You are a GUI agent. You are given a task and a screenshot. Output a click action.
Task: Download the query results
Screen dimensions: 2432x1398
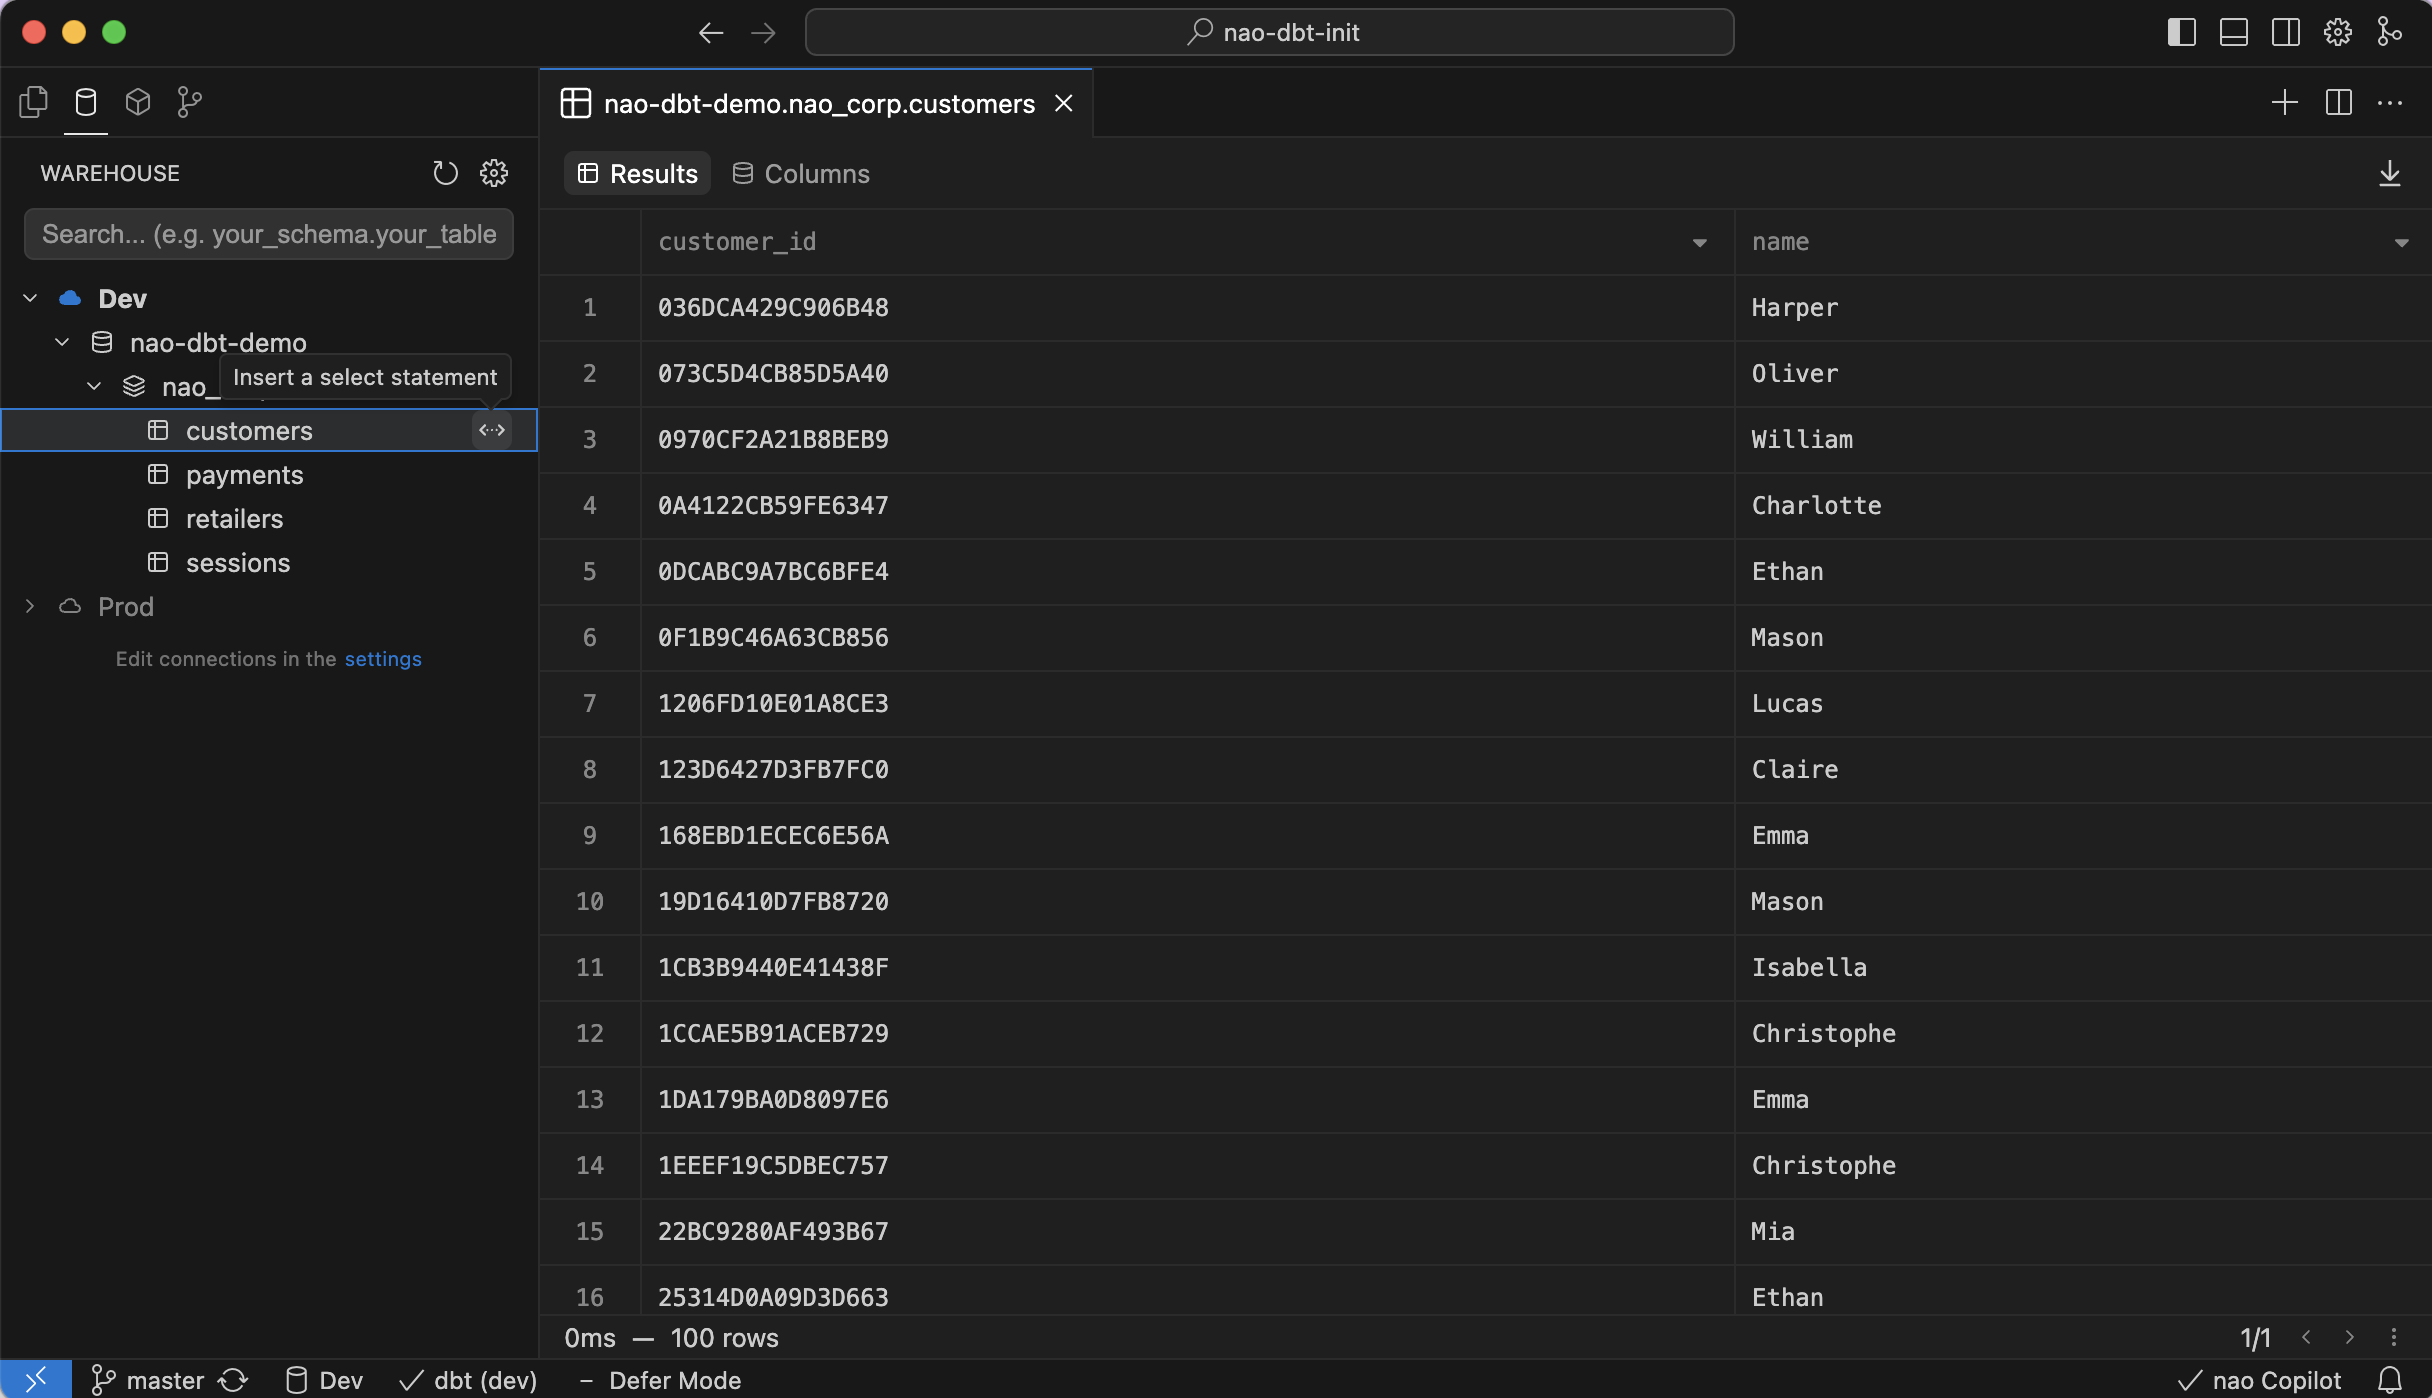pos(2391,172)
